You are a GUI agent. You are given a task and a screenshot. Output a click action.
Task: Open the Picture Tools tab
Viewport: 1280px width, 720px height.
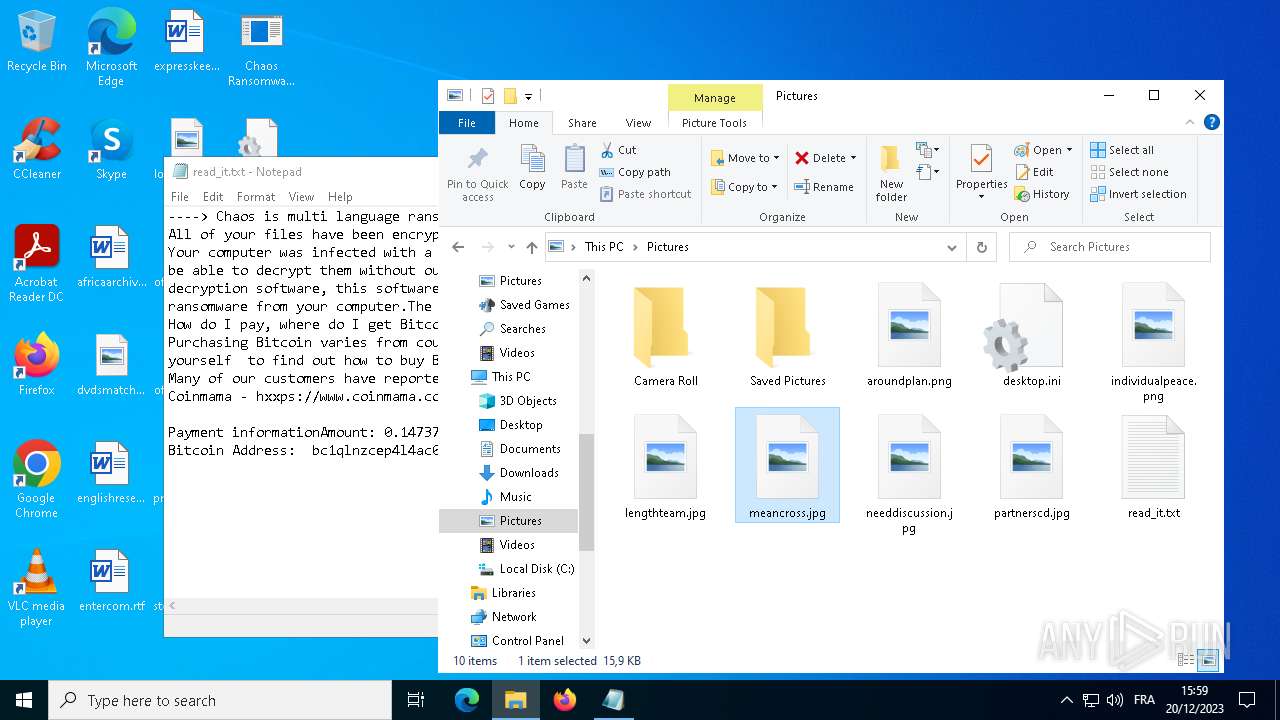(x=714, y=123)
